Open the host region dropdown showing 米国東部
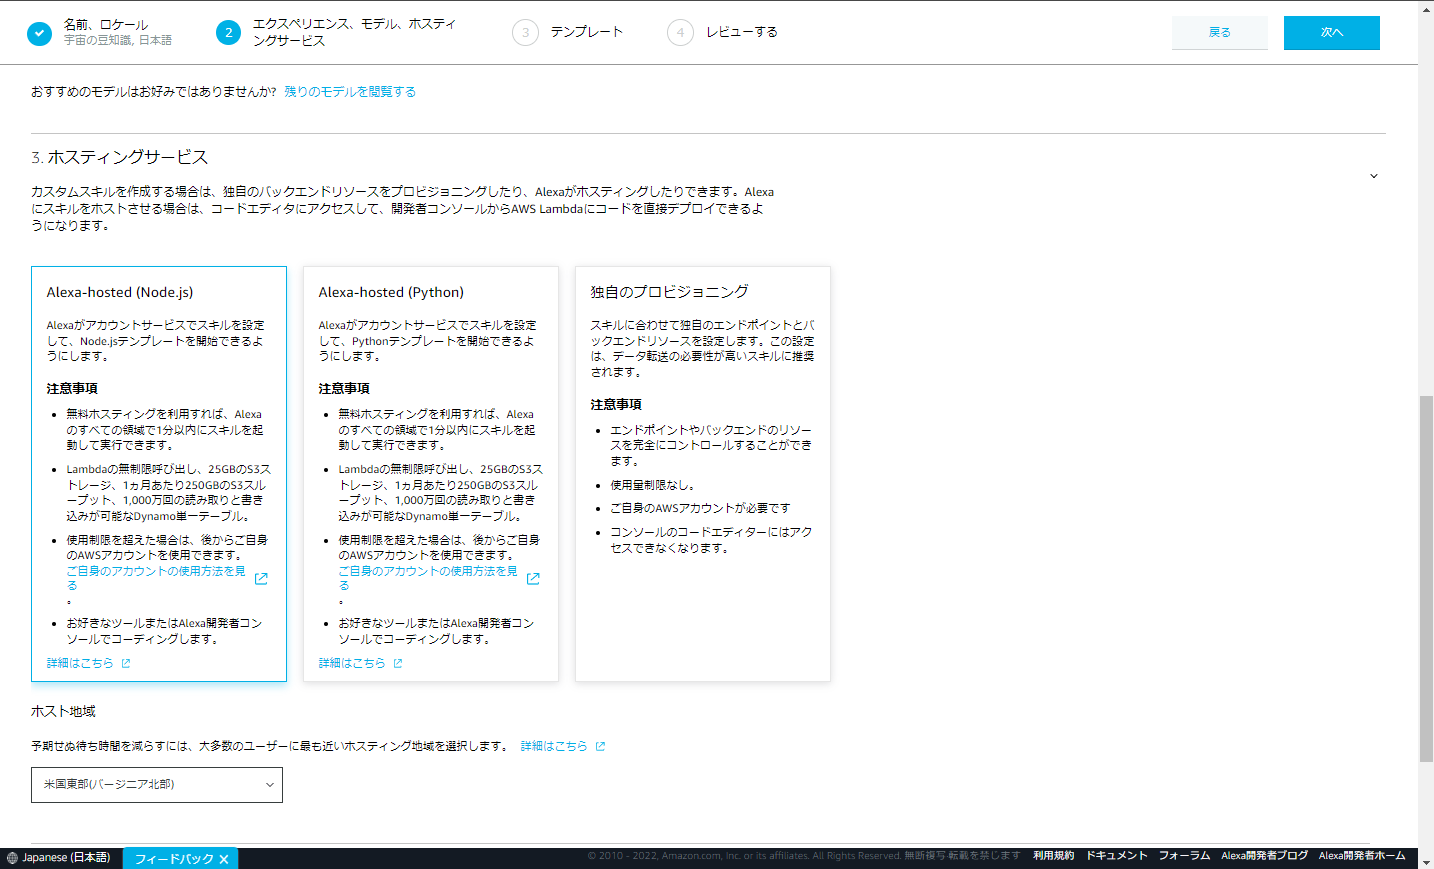Viewport: 1434px width, 869px height. click(156, 785)
